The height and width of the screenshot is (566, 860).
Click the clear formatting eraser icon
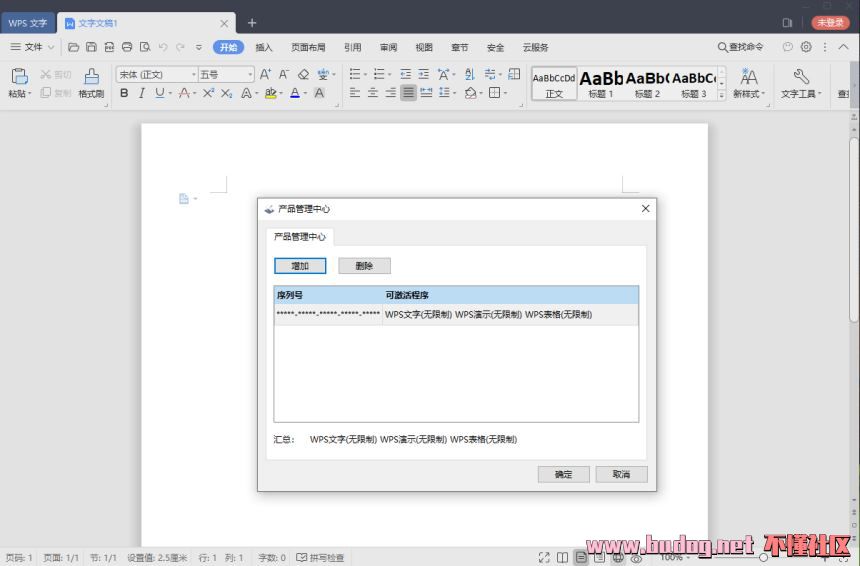click(304, 74)
